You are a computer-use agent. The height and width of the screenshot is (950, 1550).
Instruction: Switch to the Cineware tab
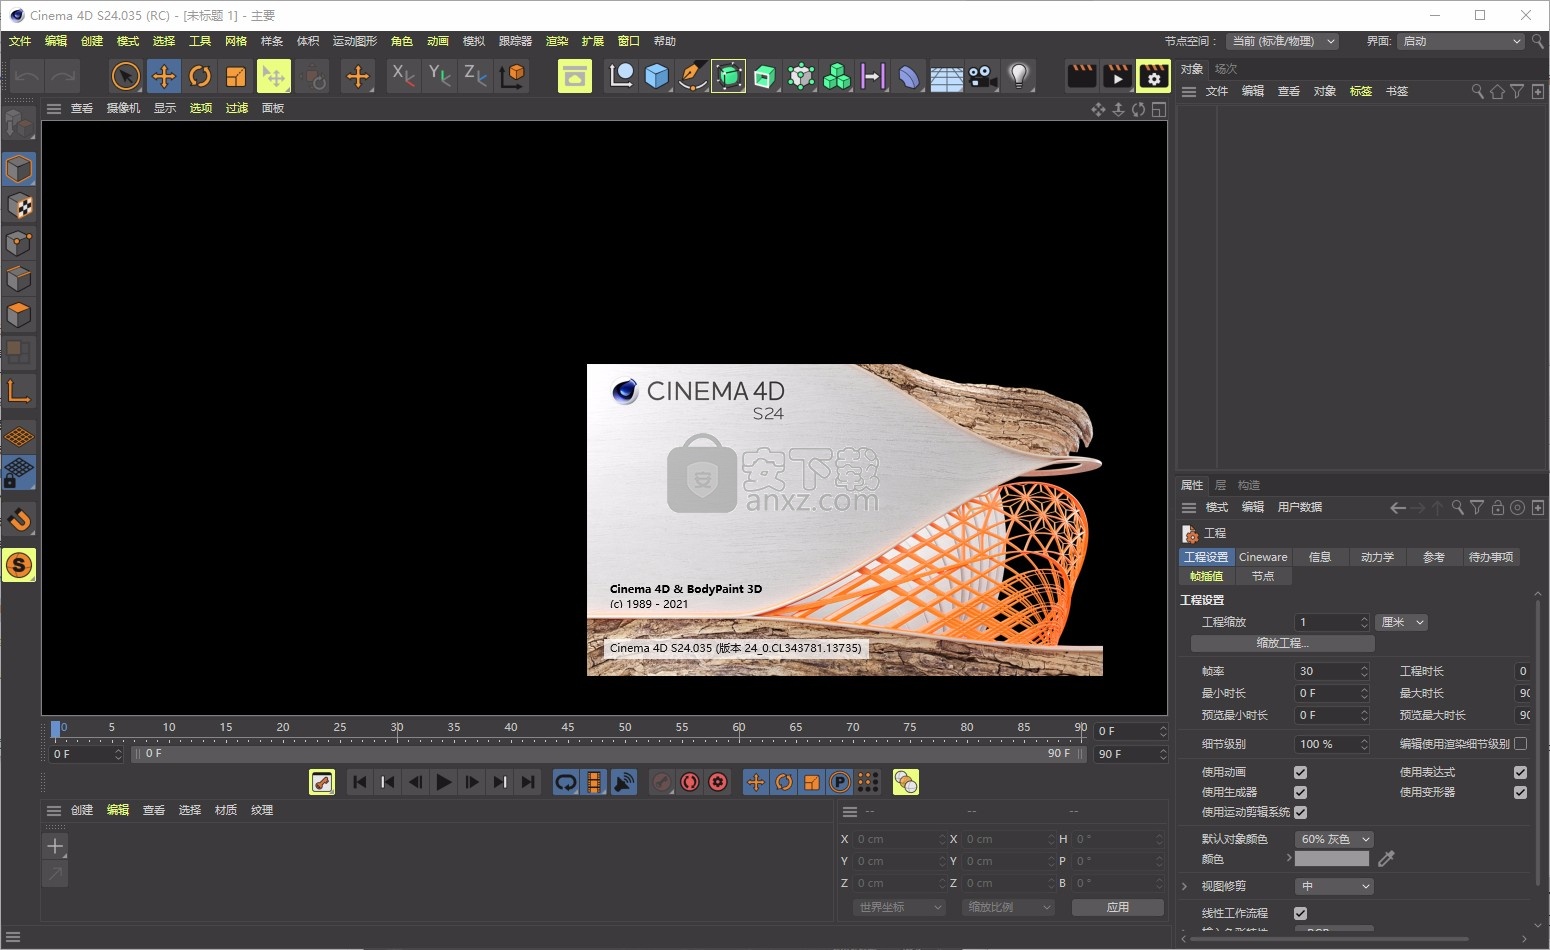click(x=1263, y=557)
